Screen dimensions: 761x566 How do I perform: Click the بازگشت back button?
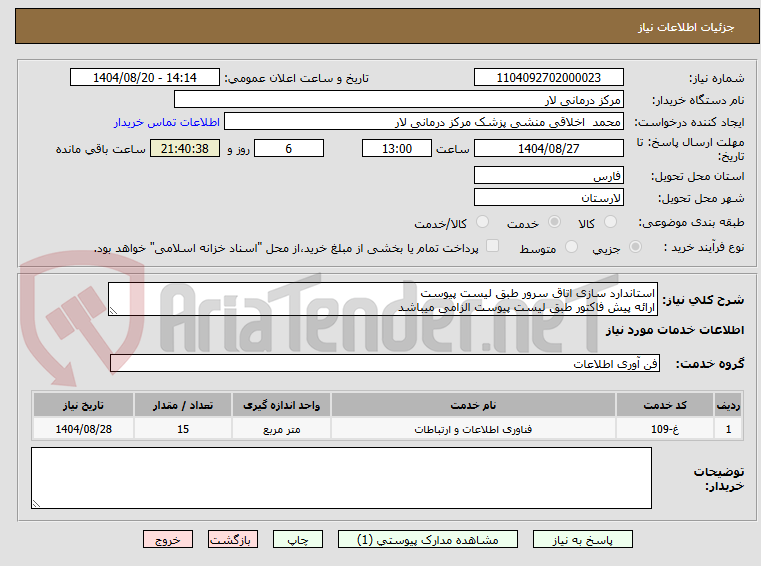point(233,539)
